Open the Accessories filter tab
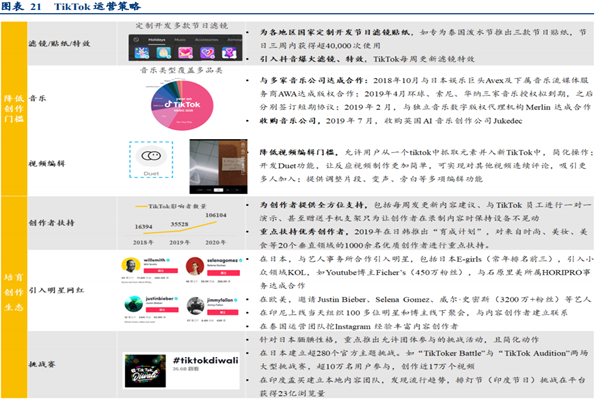 pos(206,40)
